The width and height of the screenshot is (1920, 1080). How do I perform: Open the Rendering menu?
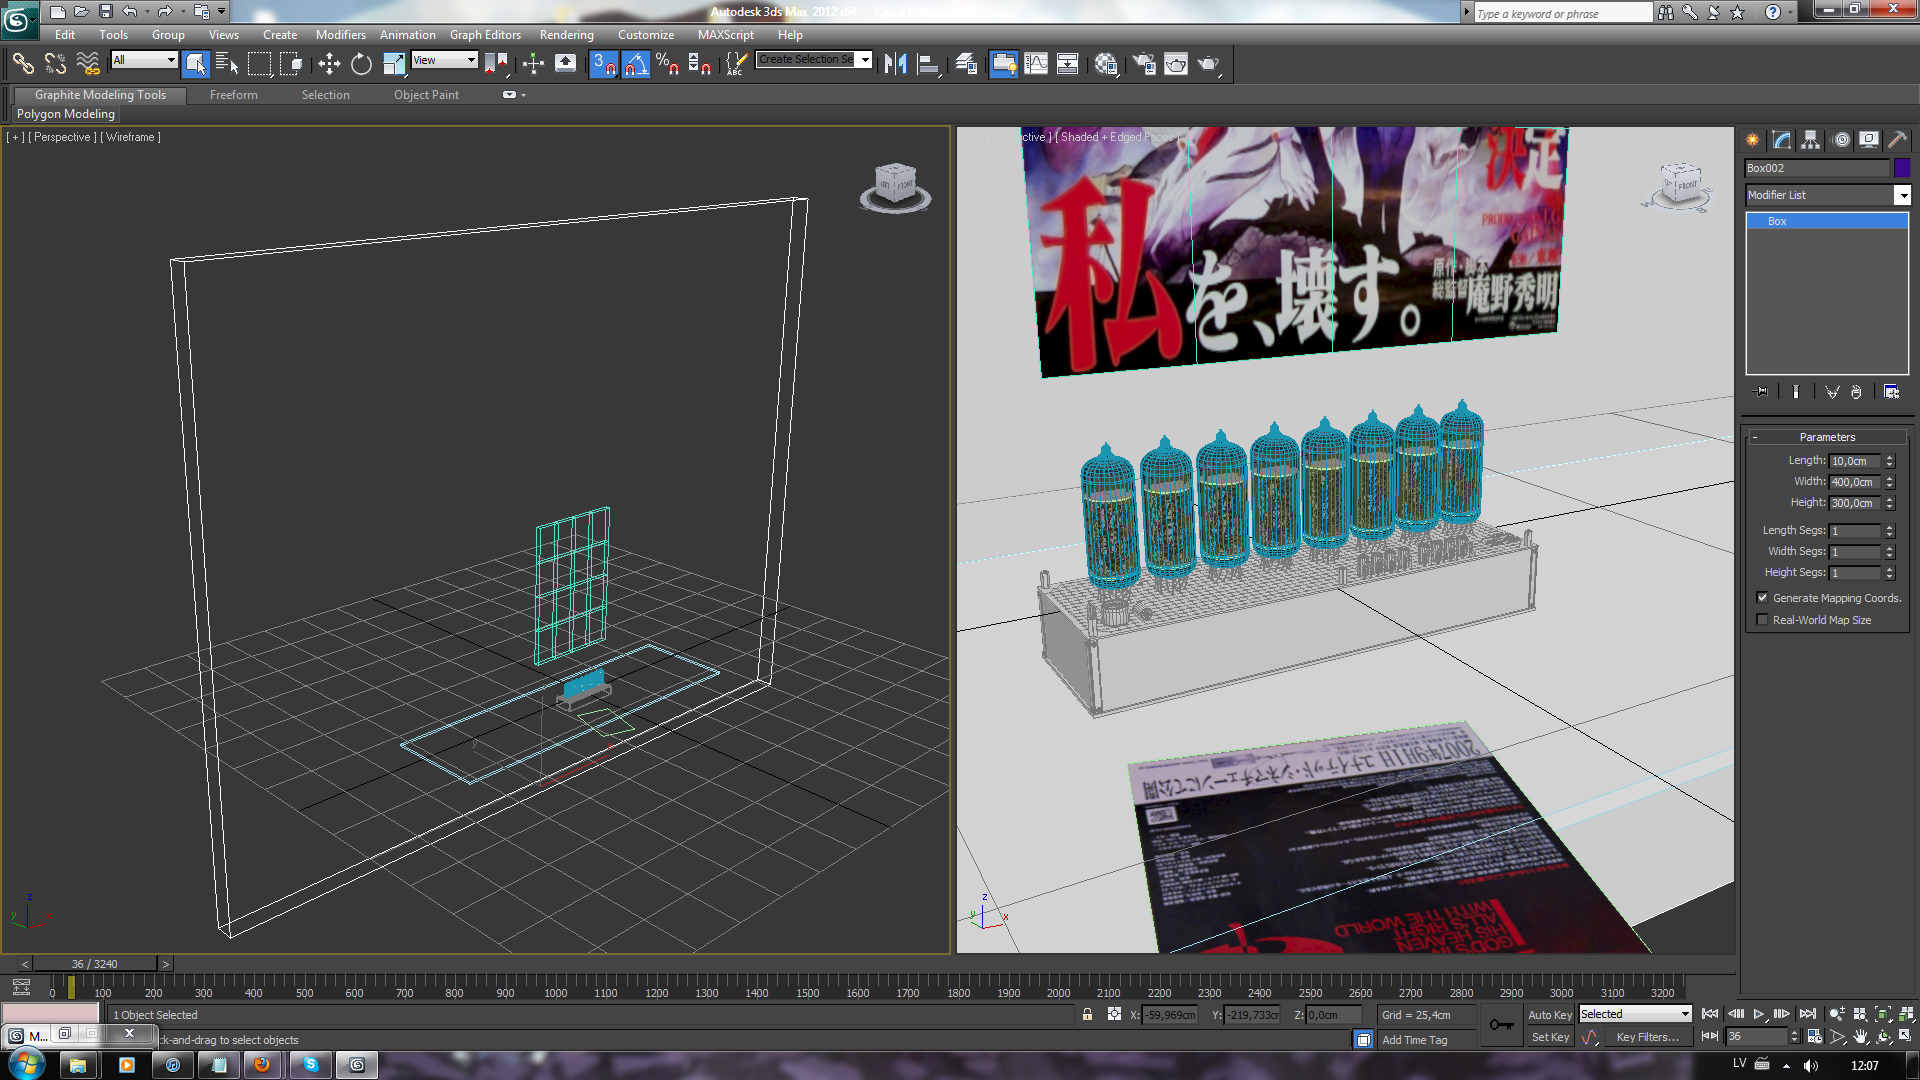coord(566,35)
